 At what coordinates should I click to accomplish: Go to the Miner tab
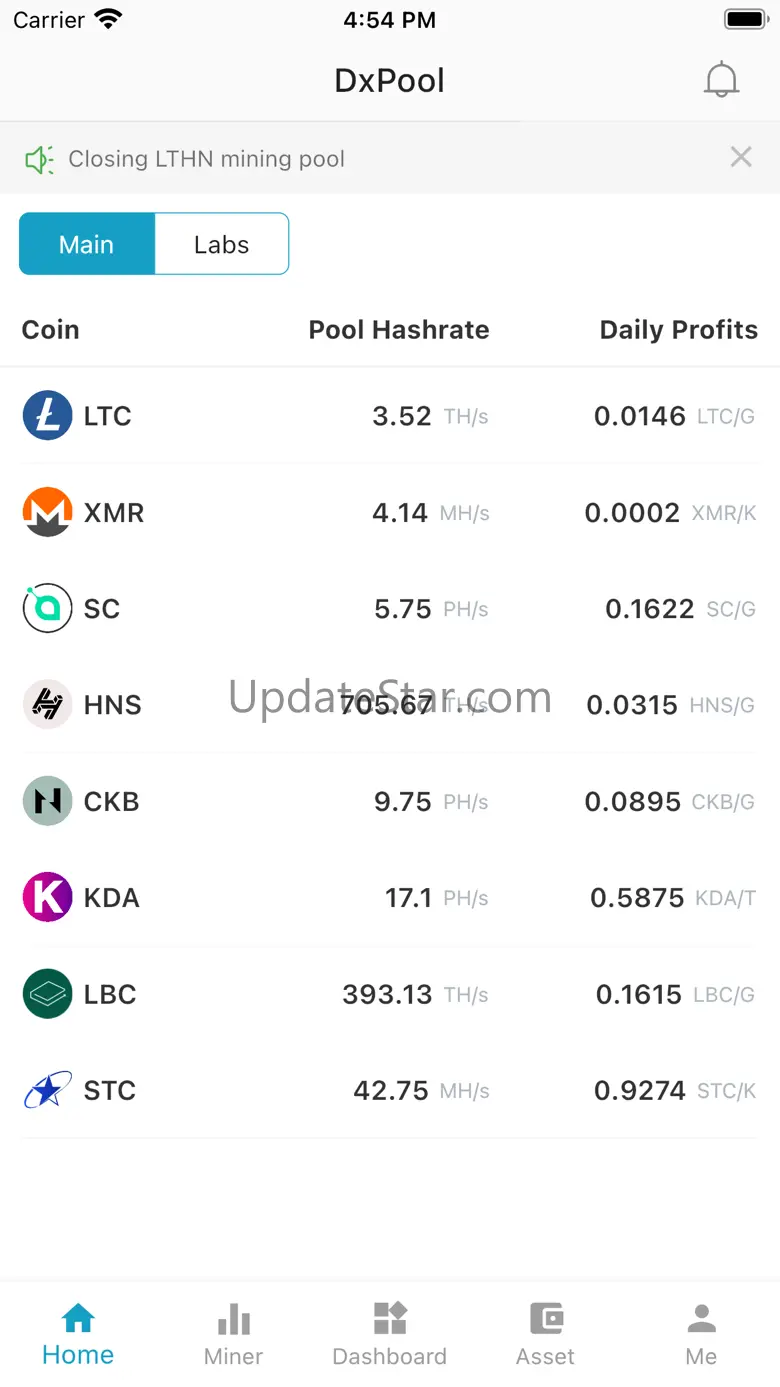tap(233, 1335)
